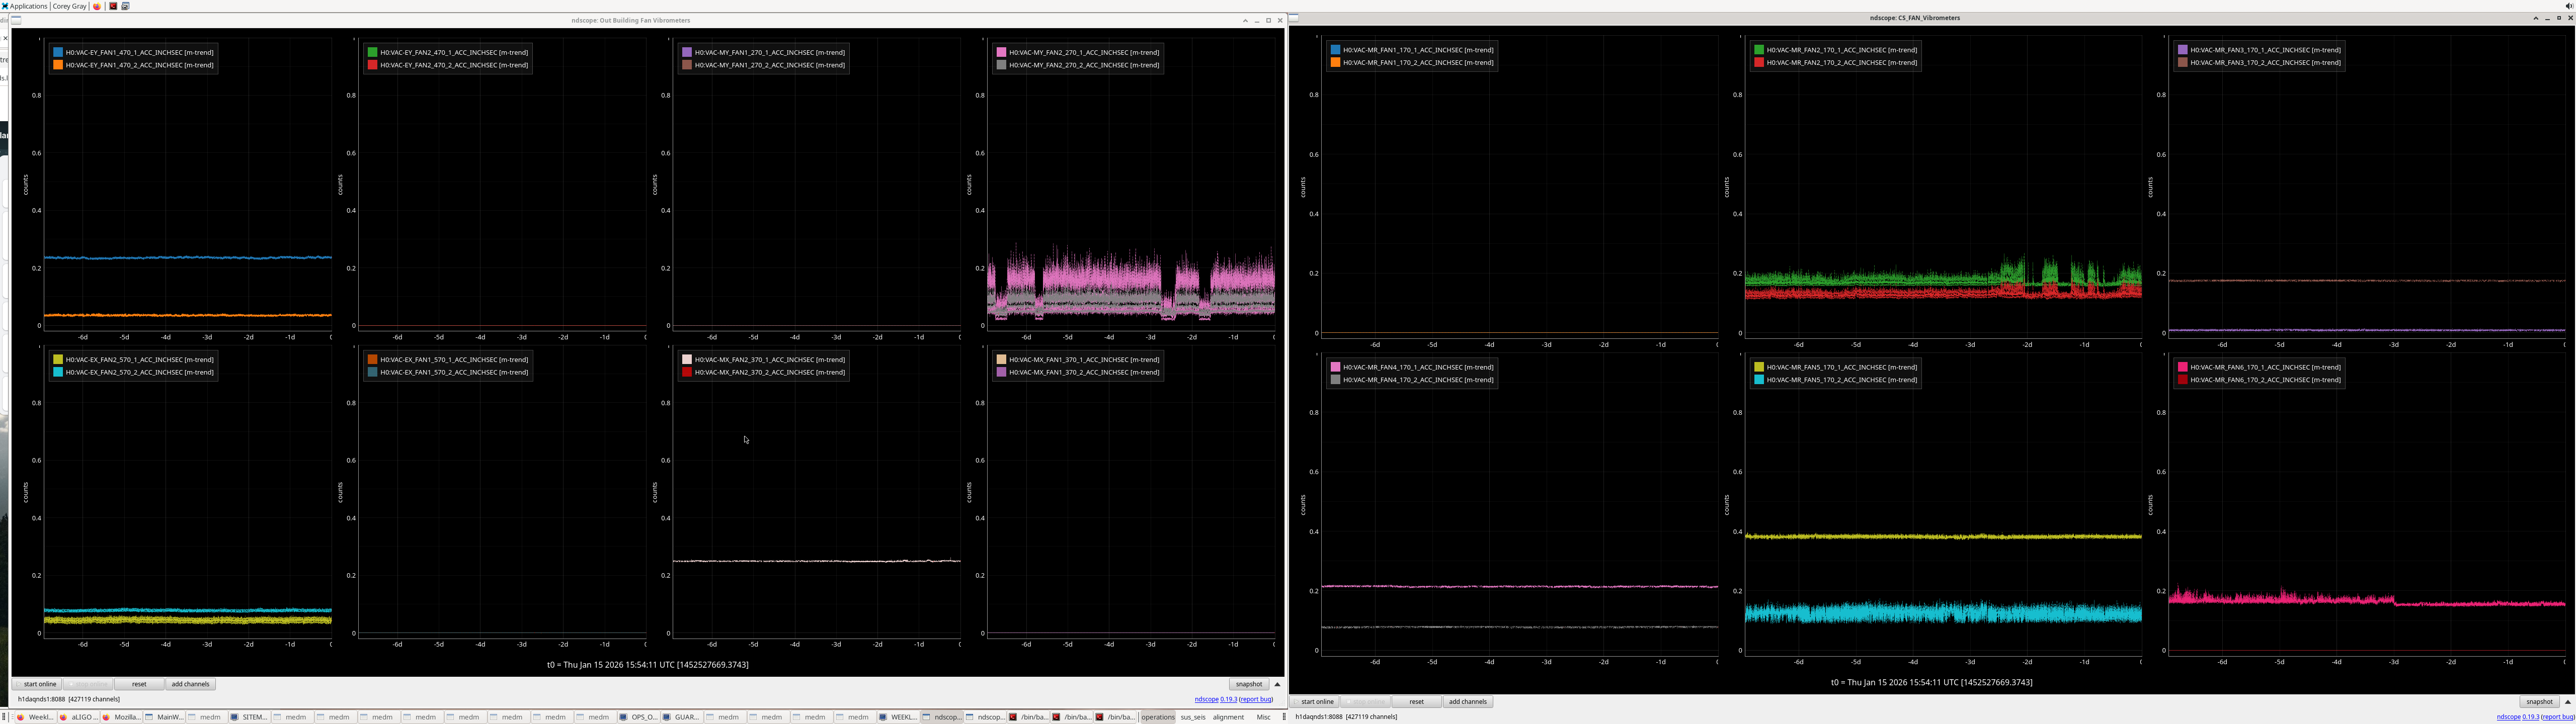2576x724 pixels.
Task: Click 'add channels' in the CS_FAN_Vibrometers window
Action: (1467, 702)
